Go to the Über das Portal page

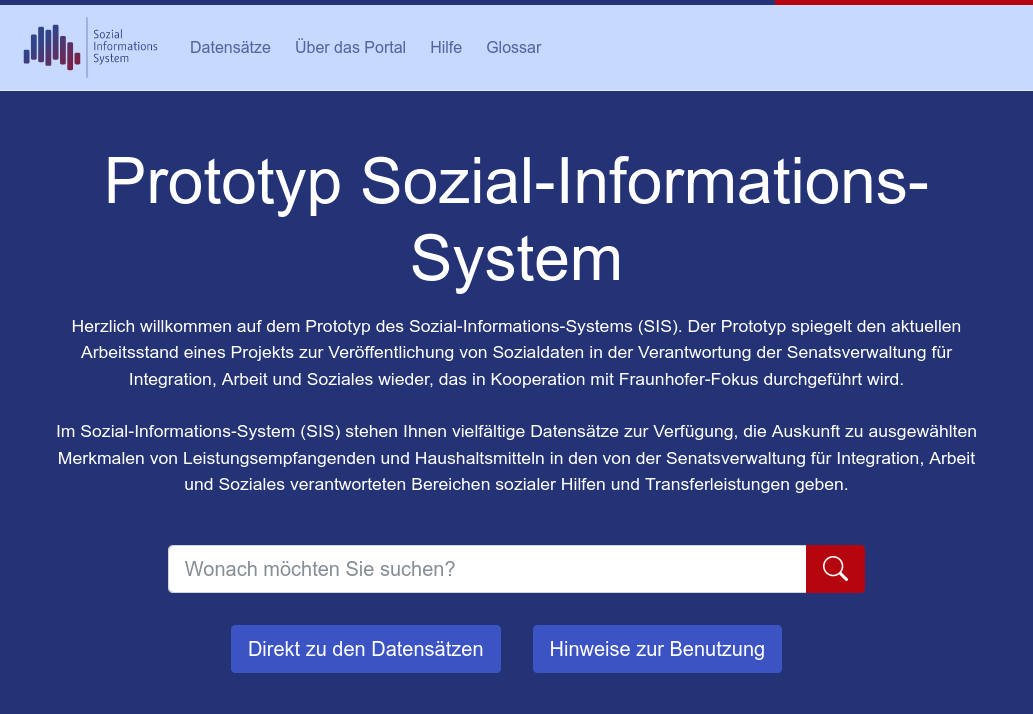pos(350,47)
